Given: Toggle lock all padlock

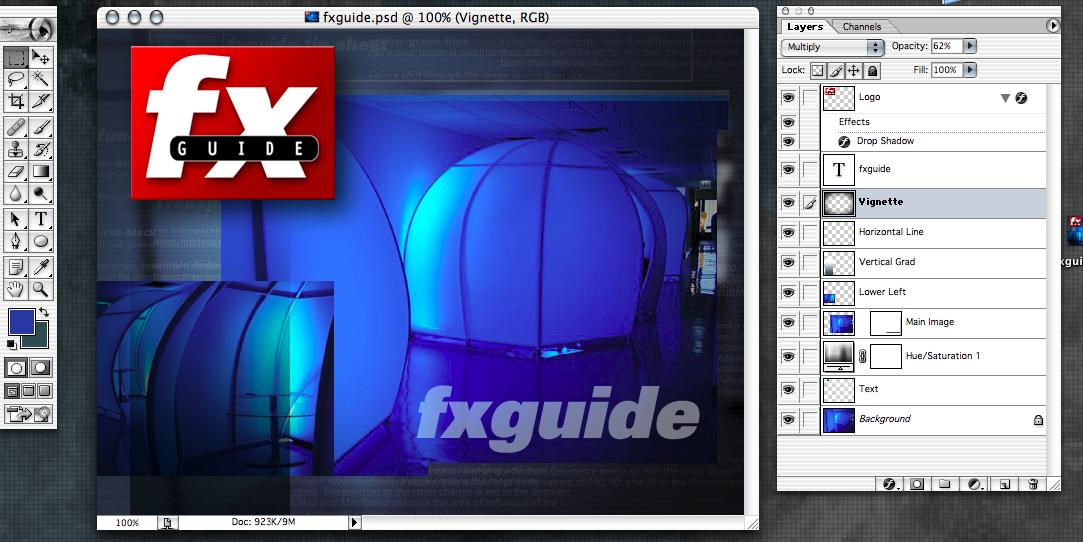Looking at the screenshot, I should 872,70.
